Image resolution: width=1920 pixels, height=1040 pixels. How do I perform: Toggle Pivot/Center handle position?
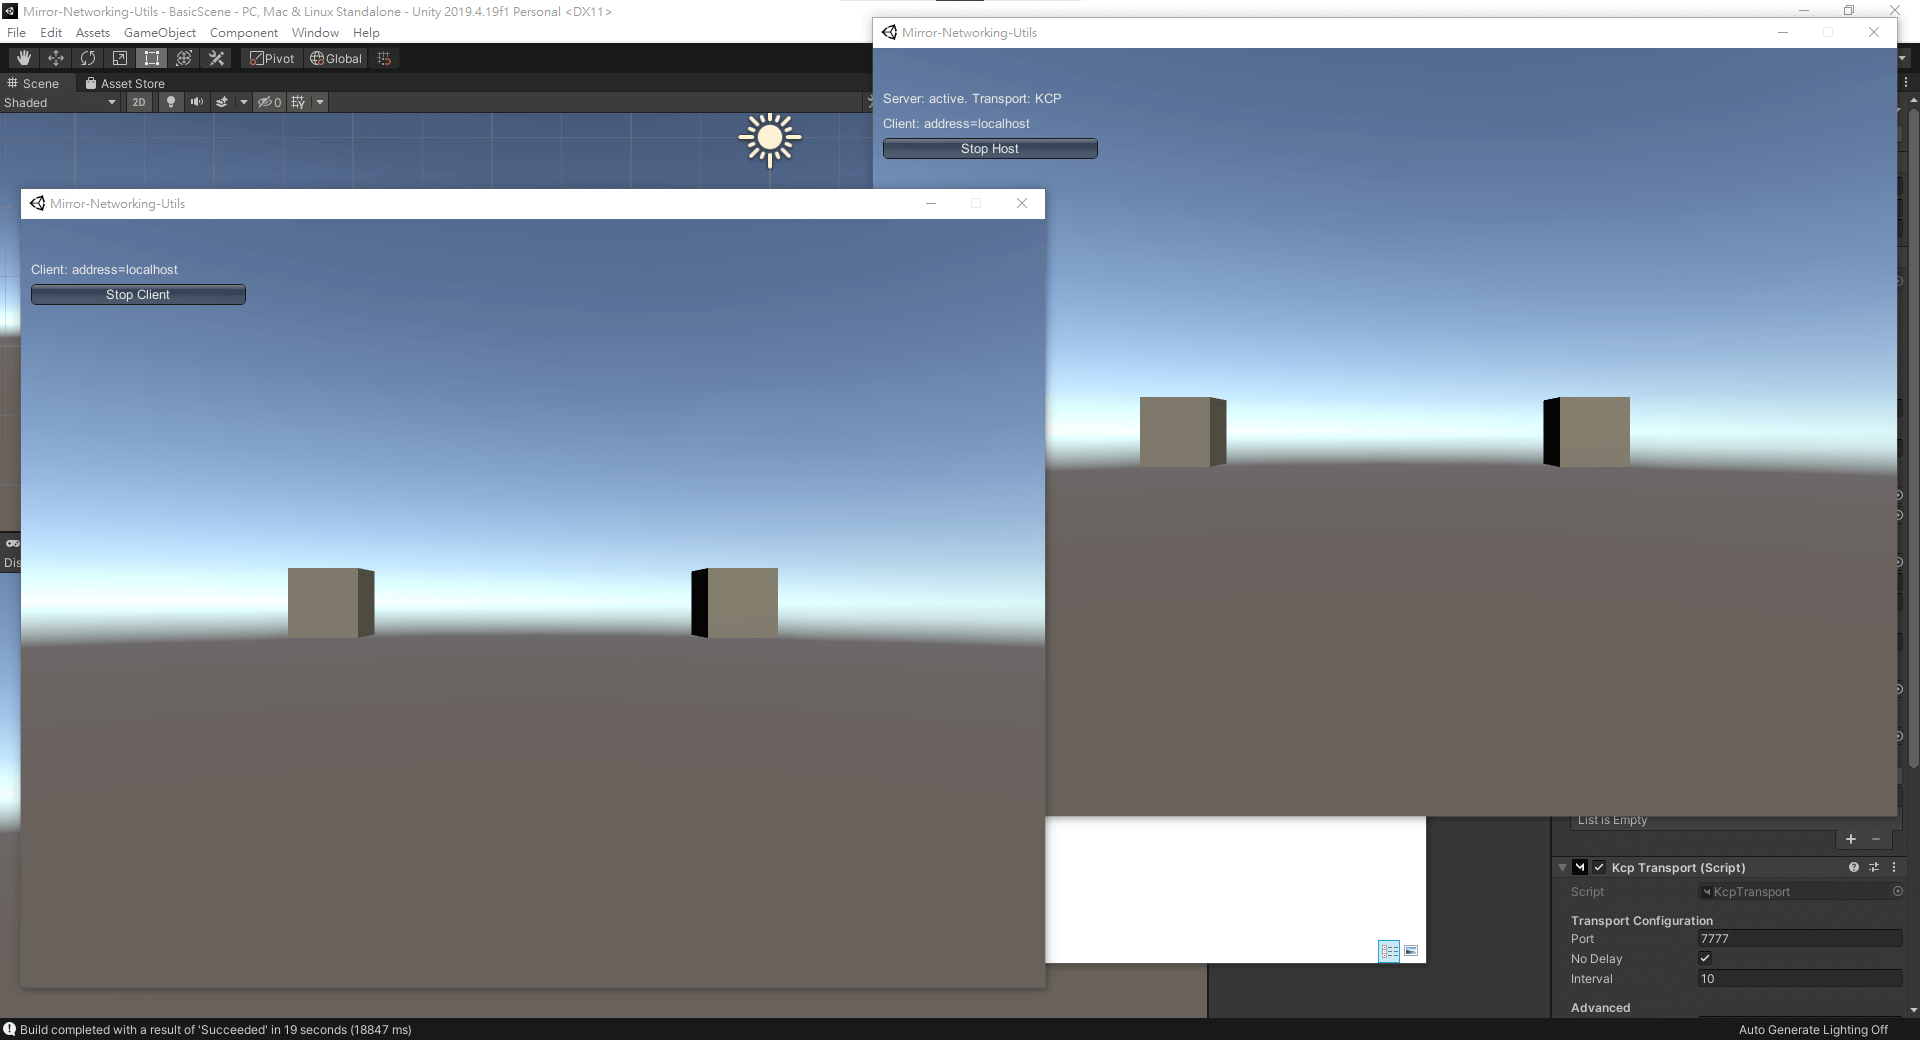pos(272,58)
